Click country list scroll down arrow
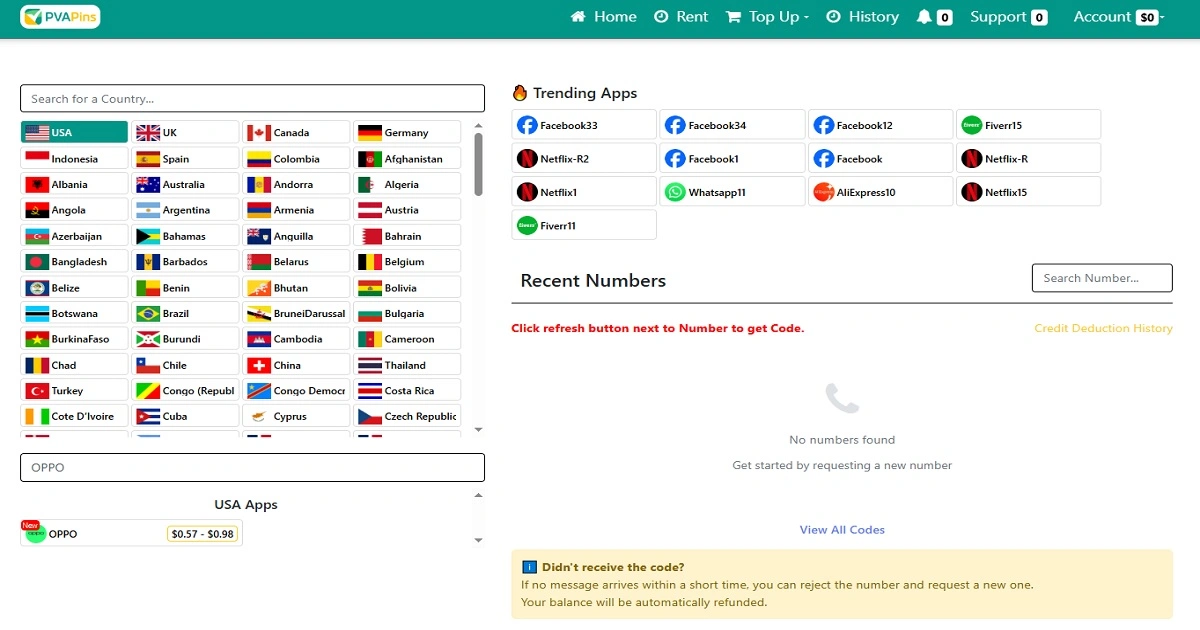Viewport: 1200px width, 630px height. point(478,429)
